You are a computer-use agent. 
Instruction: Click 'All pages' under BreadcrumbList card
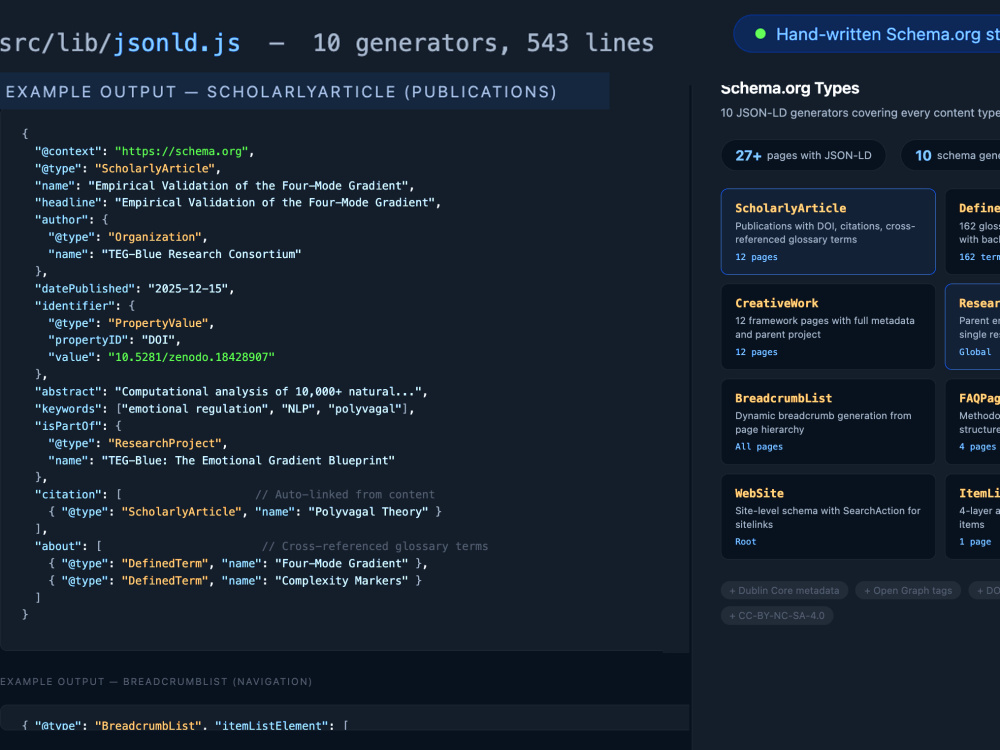(759, 446)
